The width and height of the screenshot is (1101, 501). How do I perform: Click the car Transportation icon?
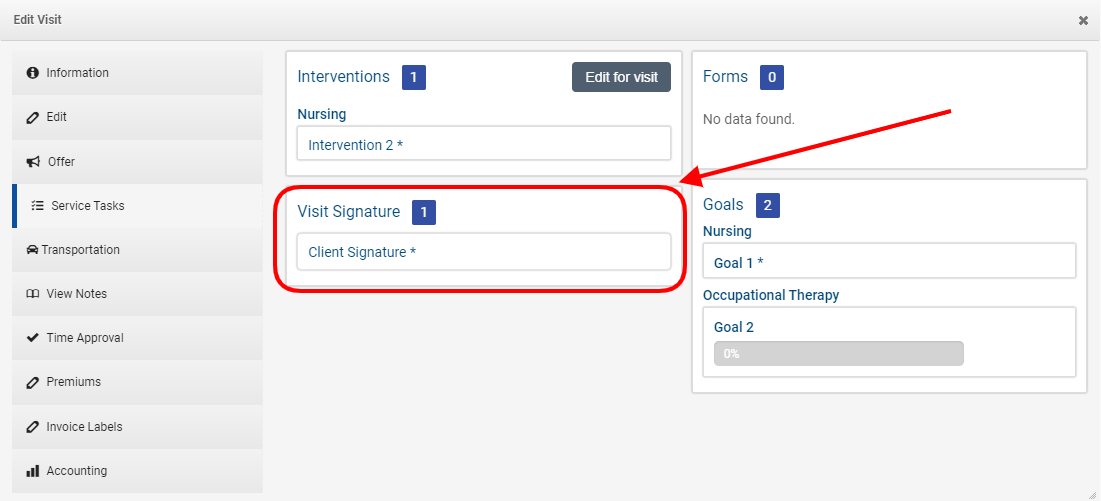(x=32, y=250)
